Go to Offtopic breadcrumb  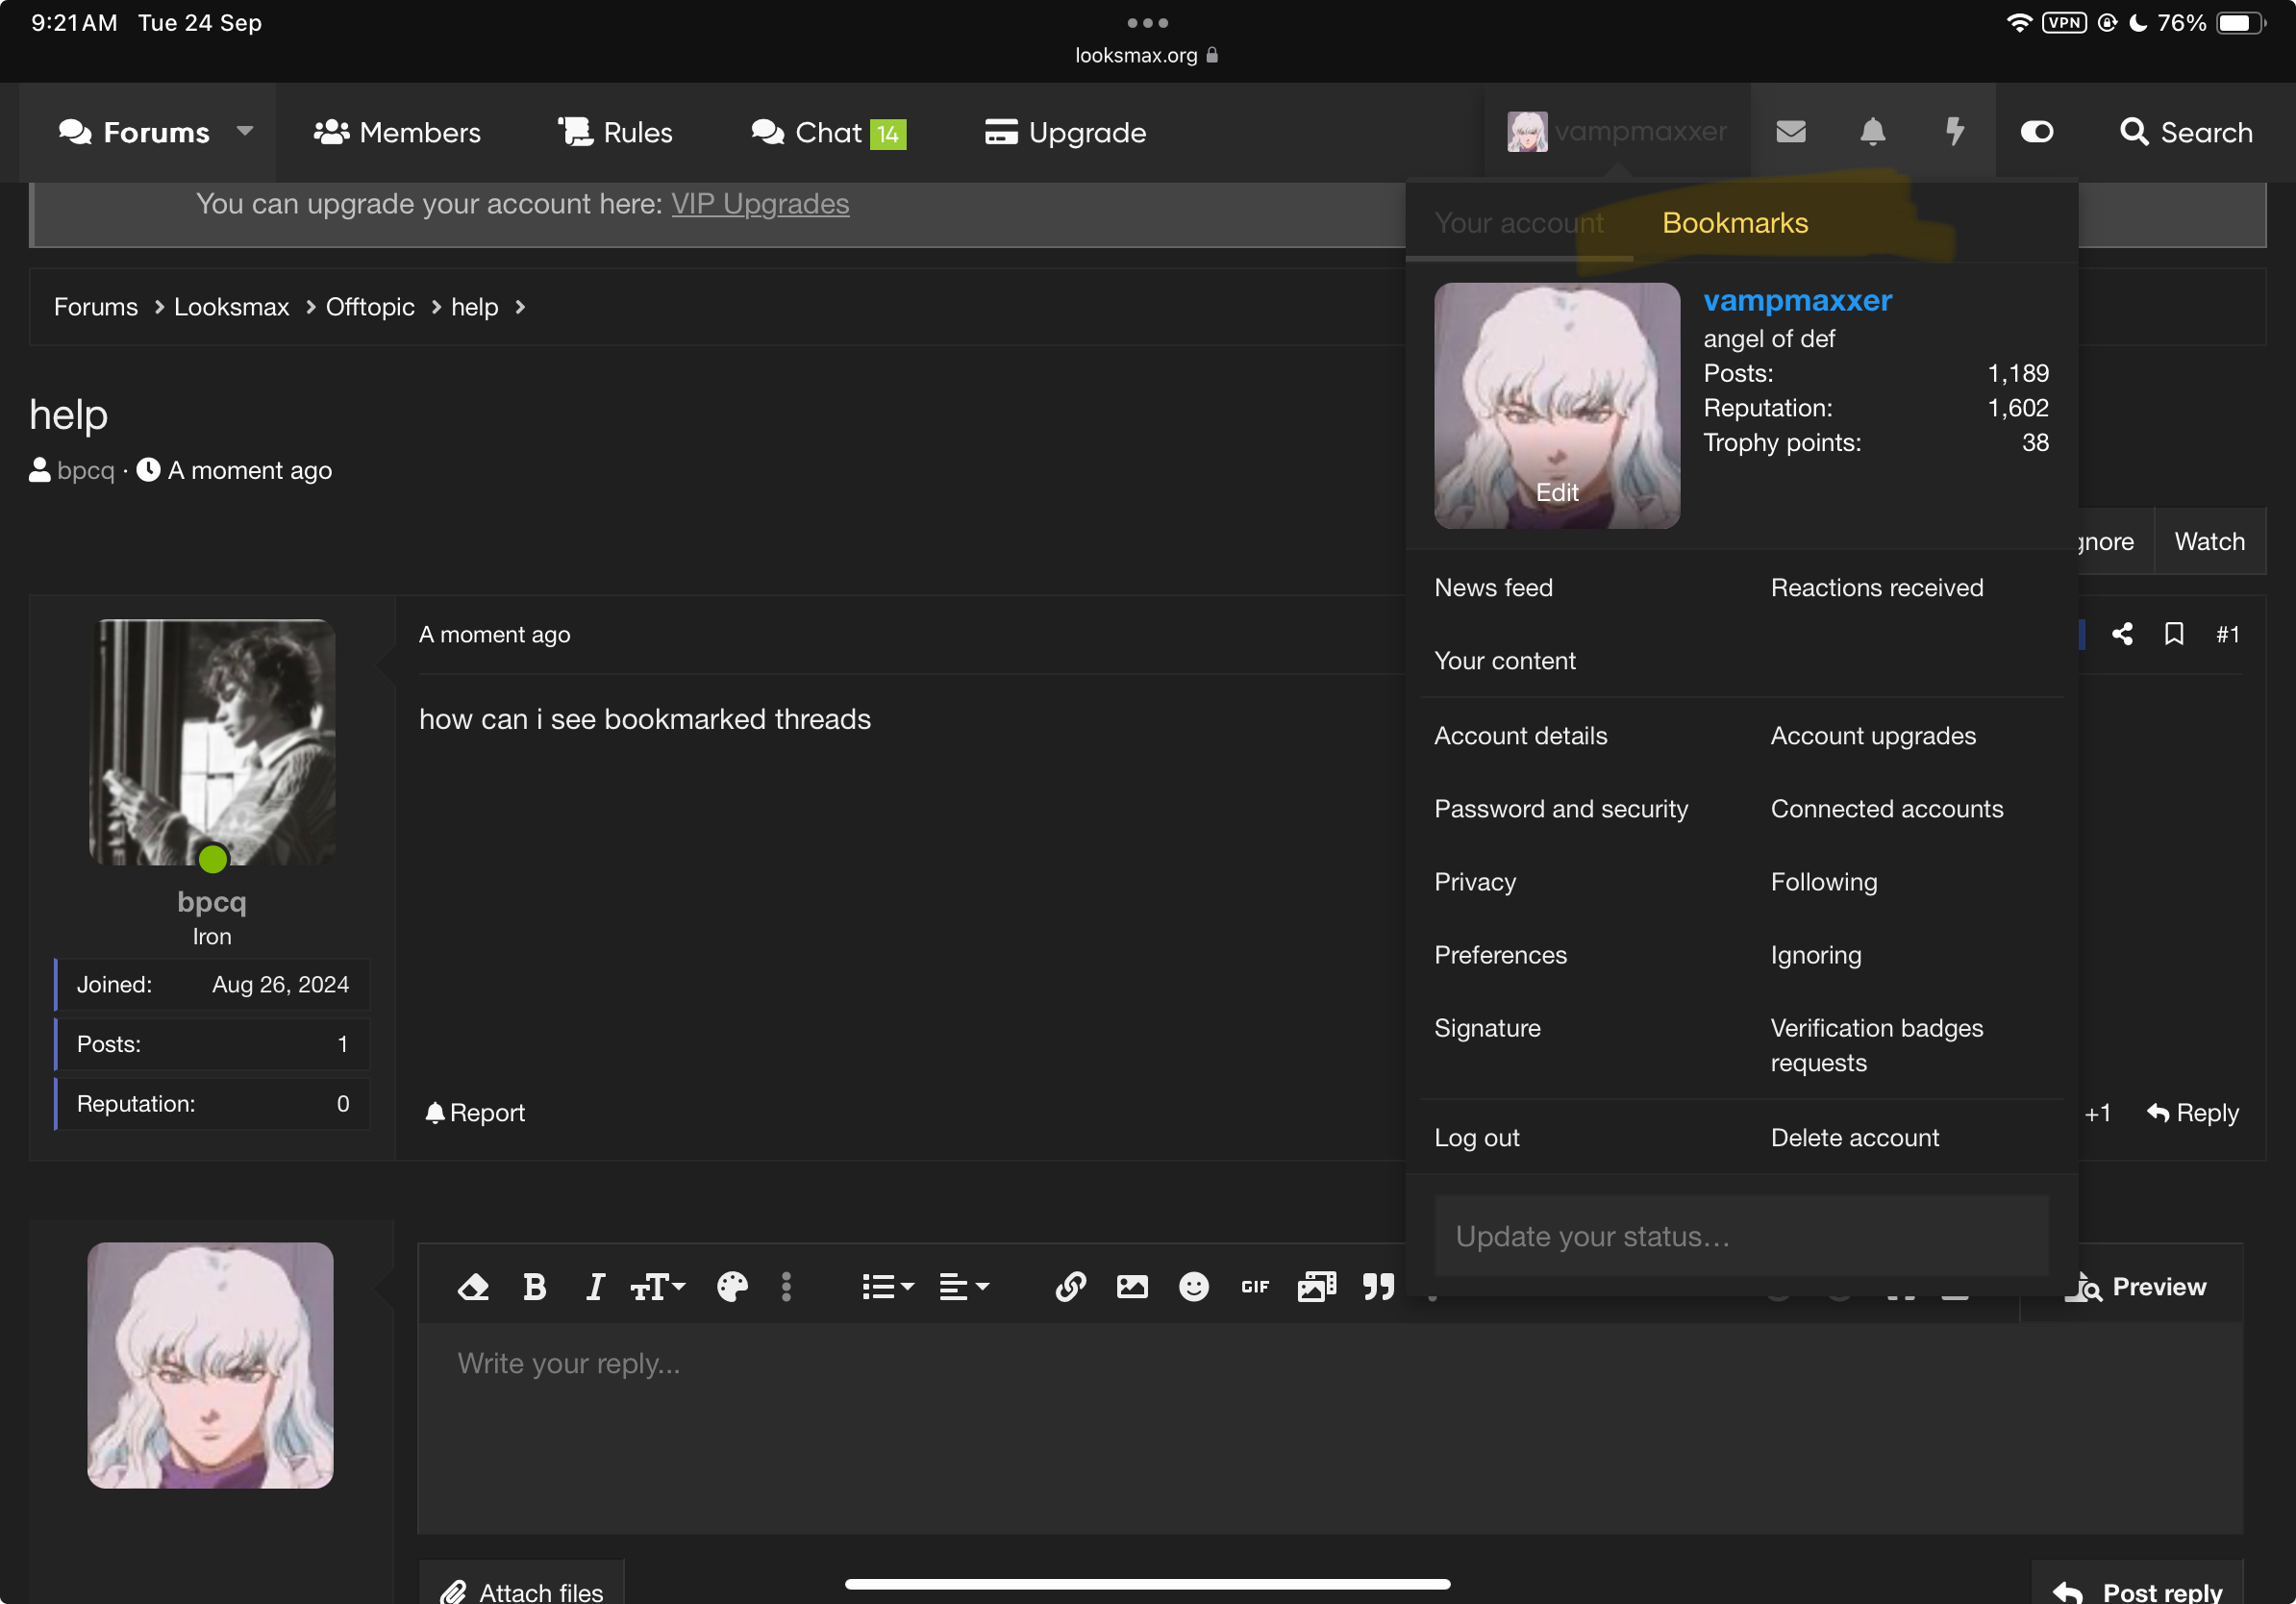(x=370, y=307)
